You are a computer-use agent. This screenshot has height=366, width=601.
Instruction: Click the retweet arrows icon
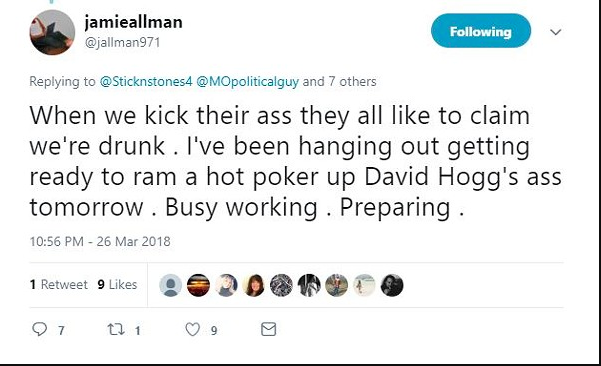(x=116, y=329)
